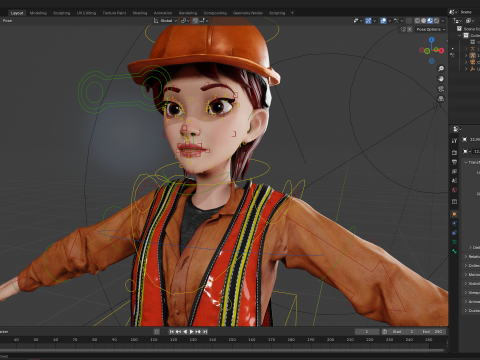
Task: Click the Start frame field
Action: (x=403, y=332)
